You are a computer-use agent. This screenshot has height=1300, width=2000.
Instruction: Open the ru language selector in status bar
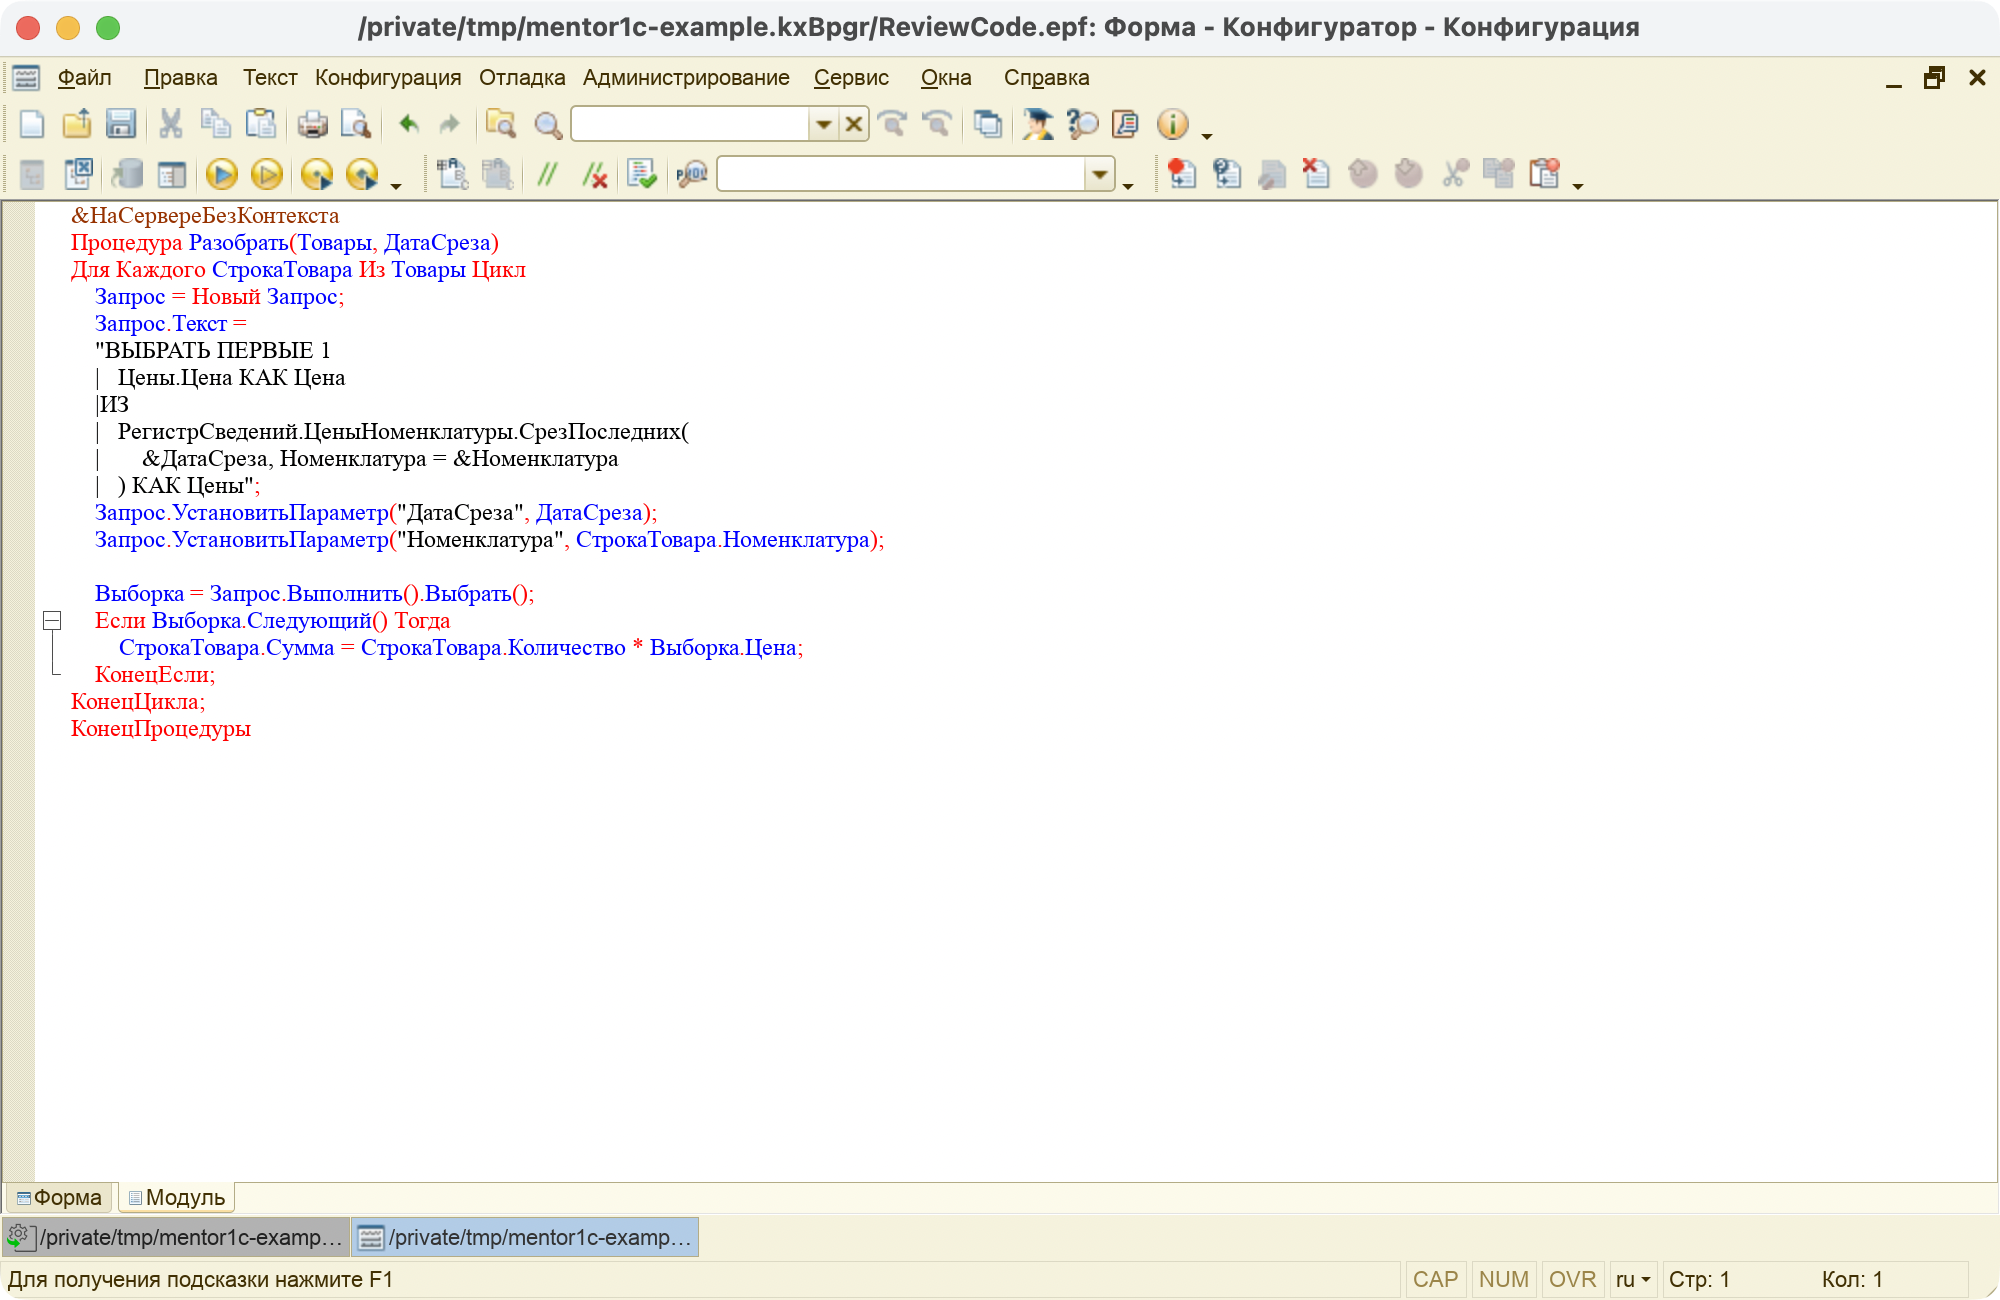click(1632, 1279)
